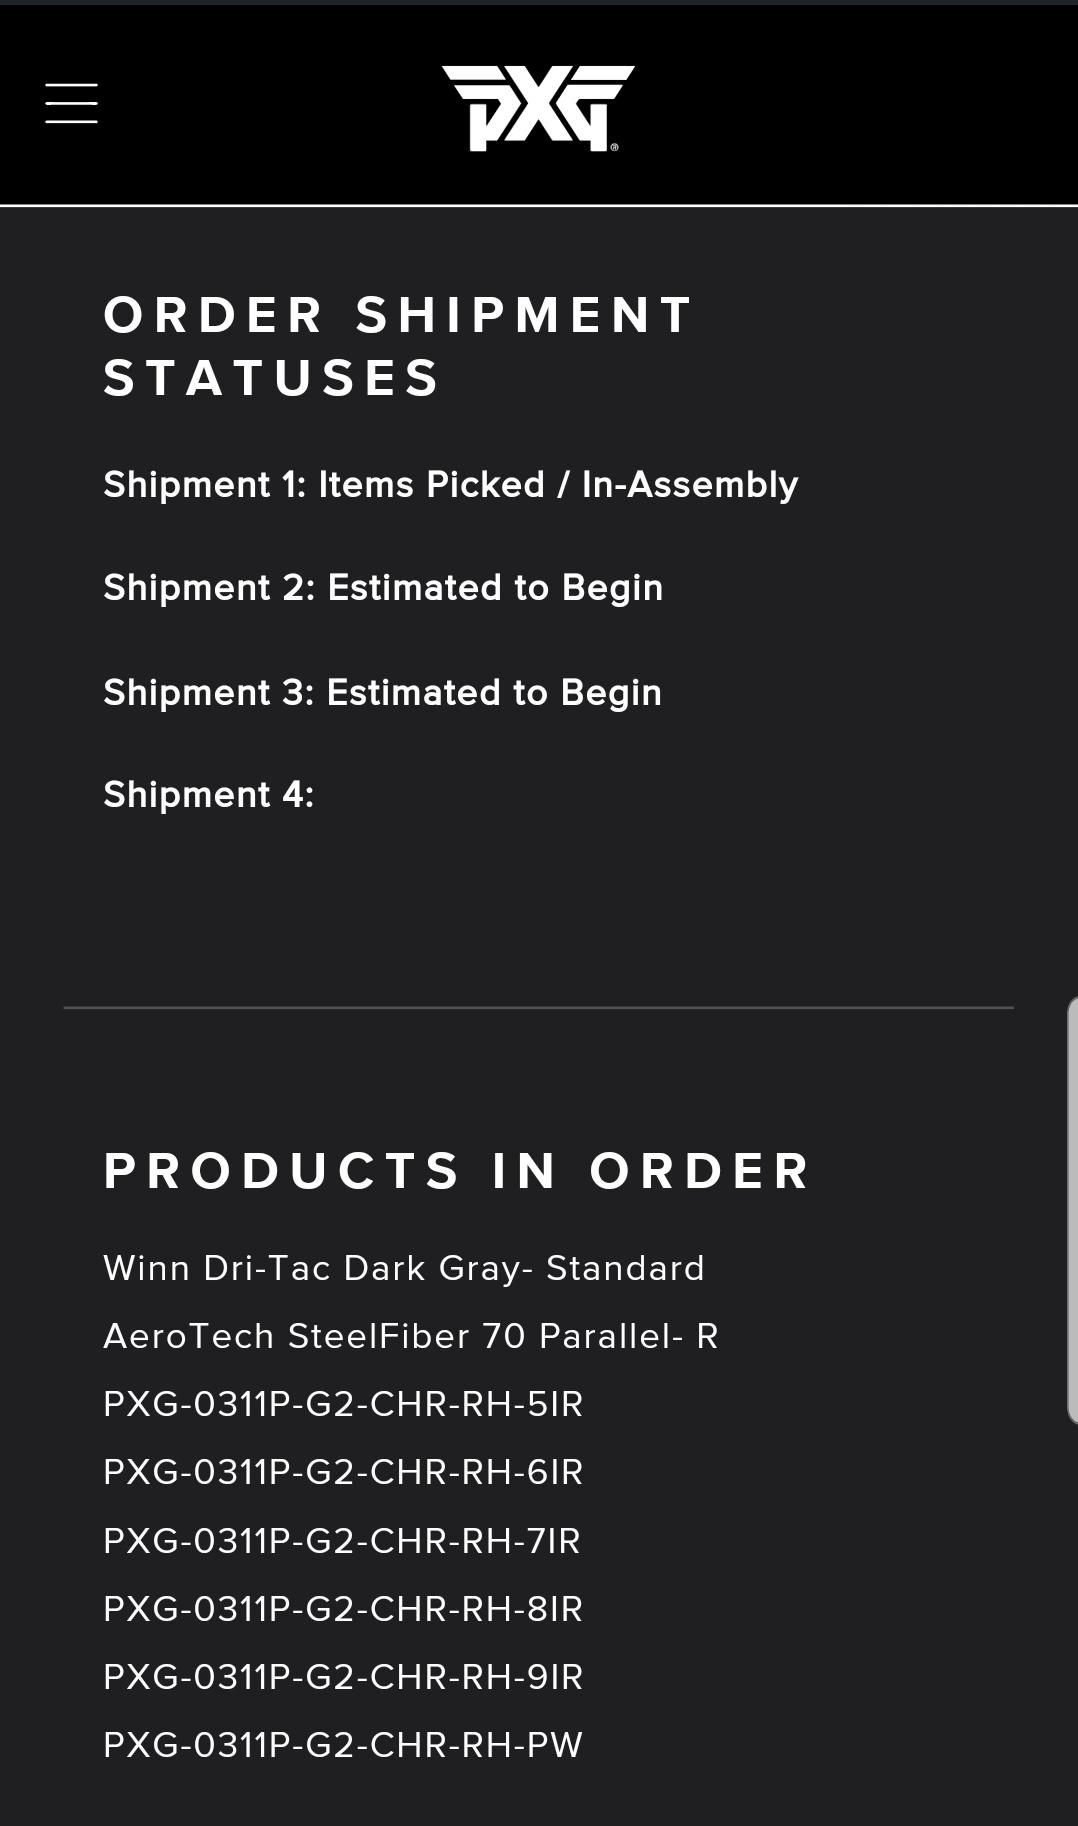The width and height of the screenshot is (1078, 1826).
Task: Select Shipment 2 Estimated to Begin line
Action: [x=383, y=588]
